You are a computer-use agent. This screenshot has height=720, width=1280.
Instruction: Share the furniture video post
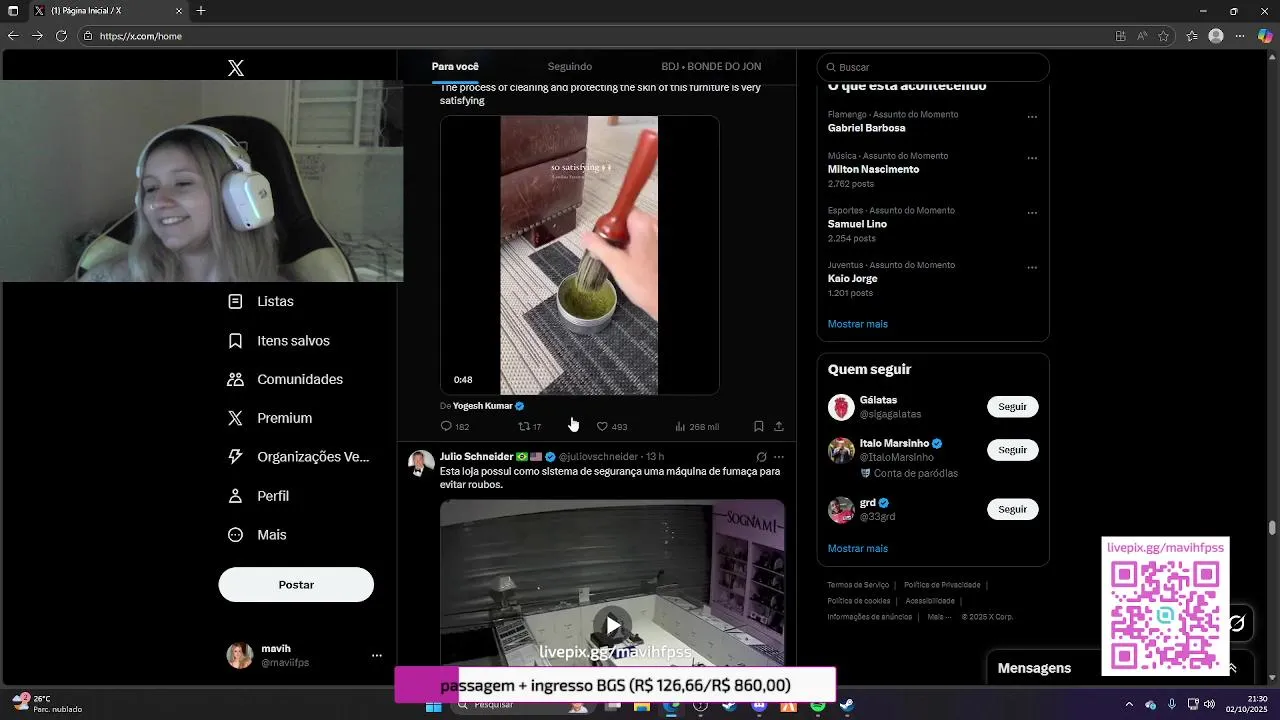[779, 427]
